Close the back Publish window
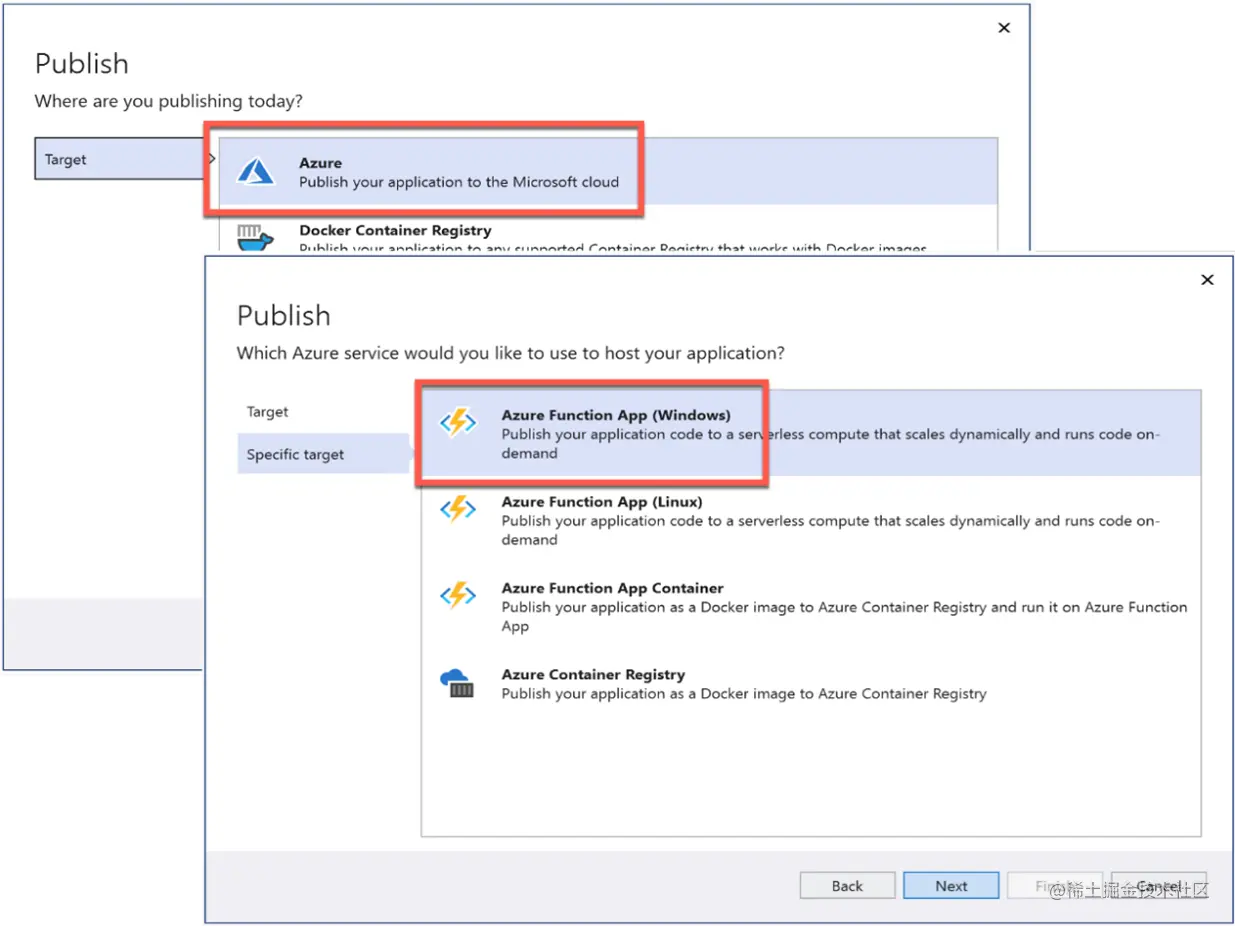The height and width of the screenshot is (926, 1235). [1004, 28]
